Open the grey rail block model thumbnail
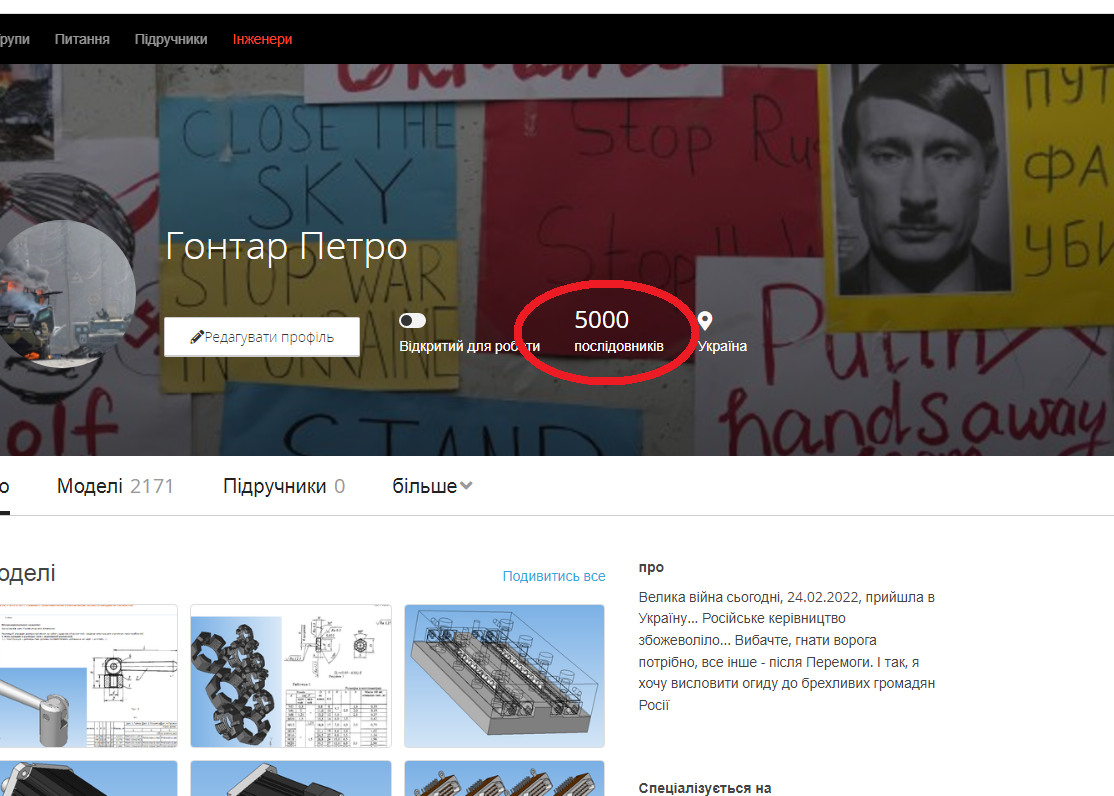1114x796 pixels. click(504, 676)
